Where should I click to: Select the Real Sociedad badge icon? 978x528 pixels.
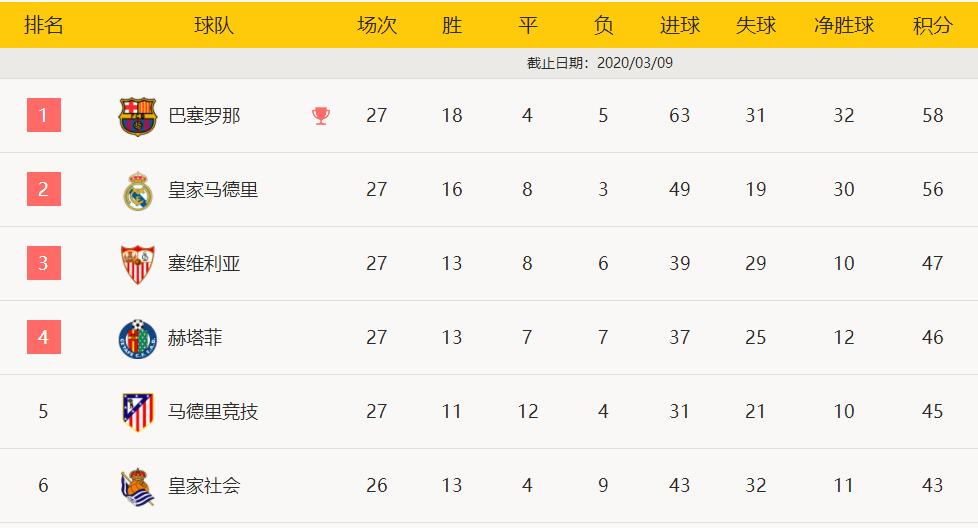(x=137, y=486)
